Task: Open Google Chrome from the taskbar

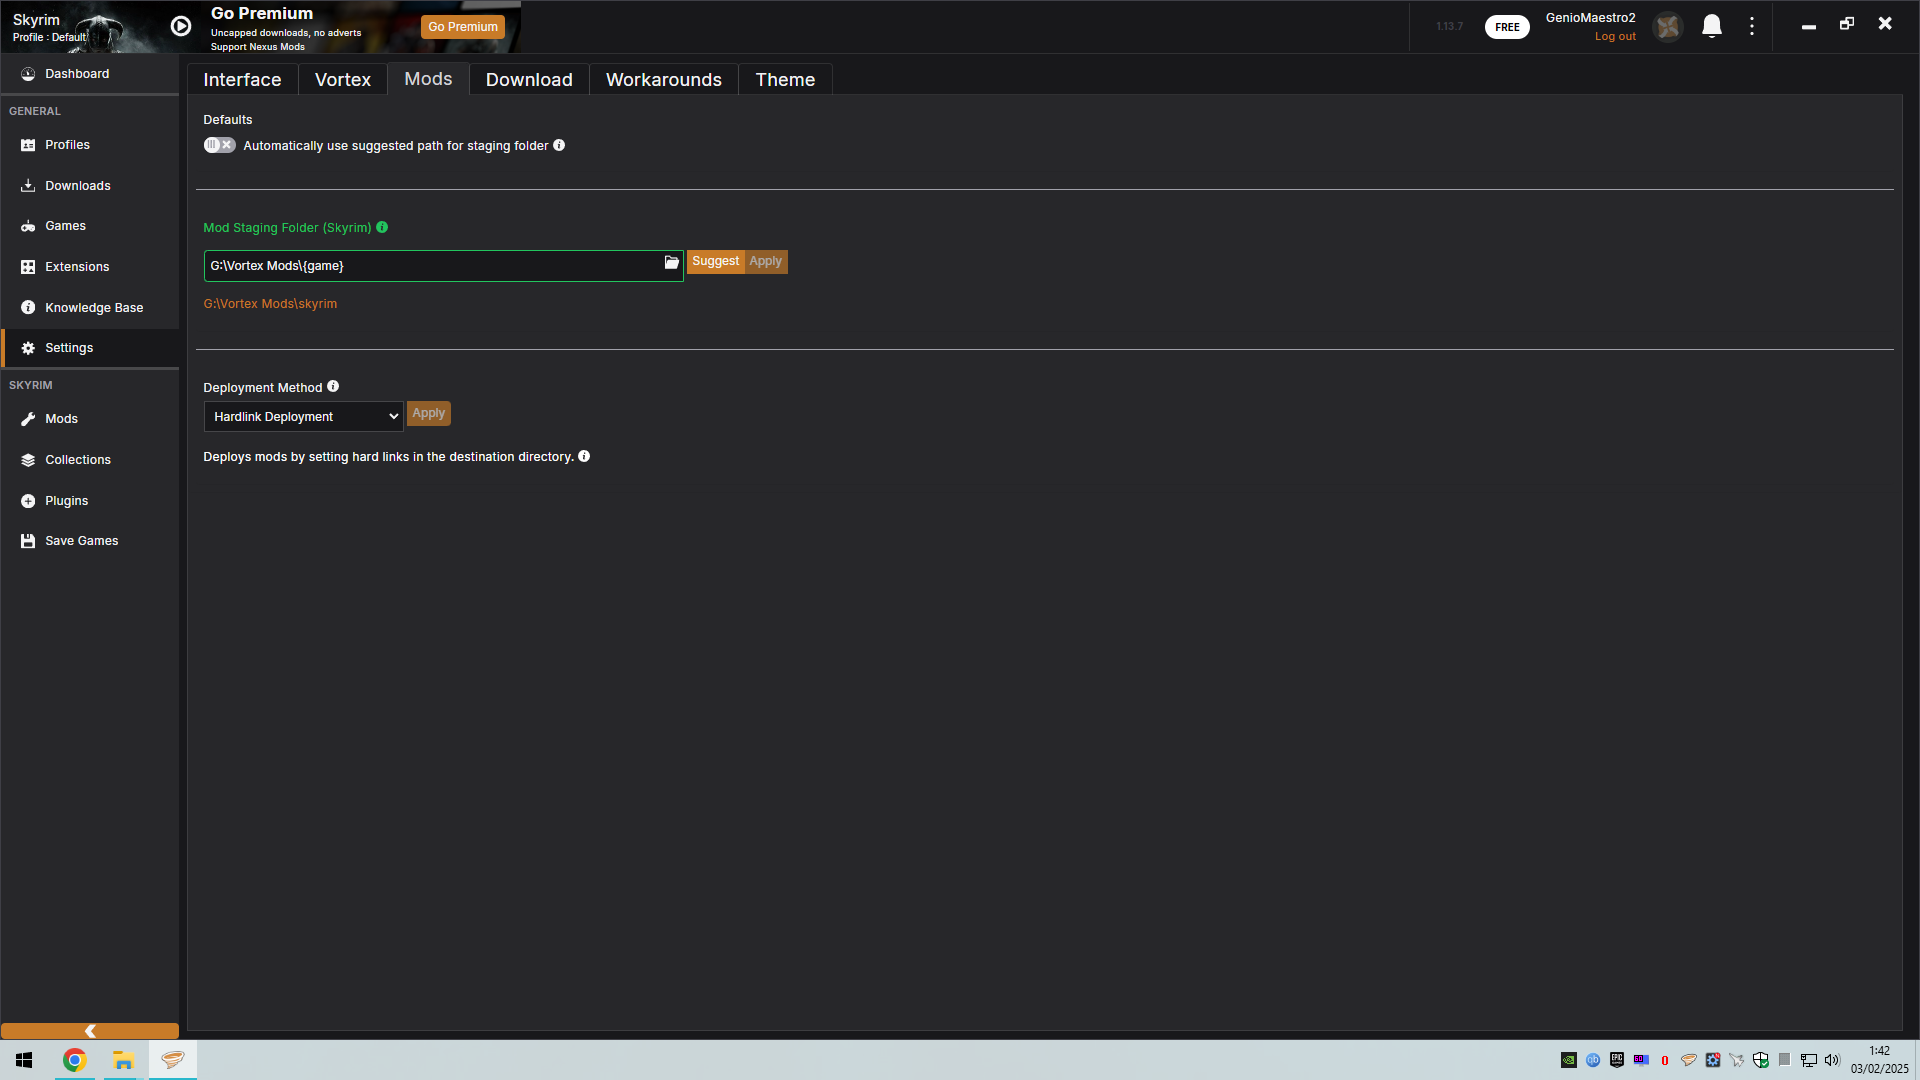Action: 74,1060
